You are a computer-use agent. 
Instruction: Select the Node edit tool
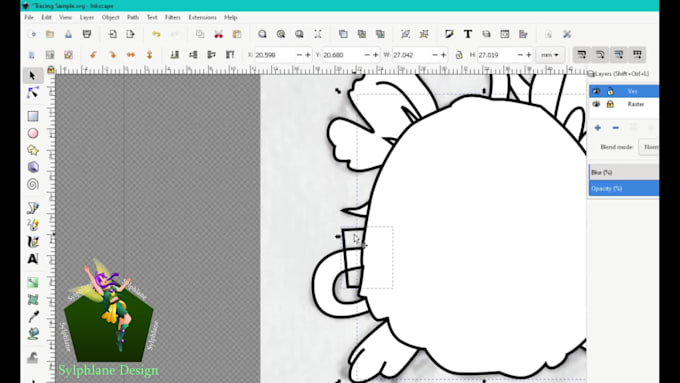33,92
